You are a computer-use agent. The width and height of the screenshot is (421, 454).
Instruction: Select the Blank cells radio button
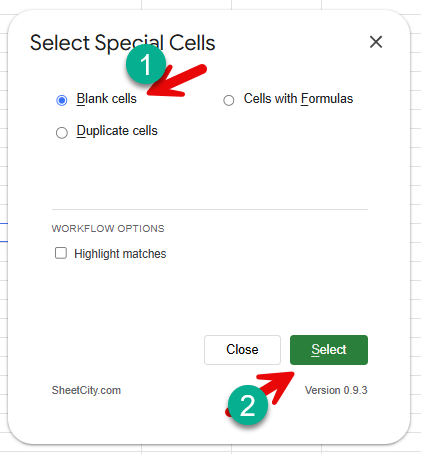click(62, 100)
